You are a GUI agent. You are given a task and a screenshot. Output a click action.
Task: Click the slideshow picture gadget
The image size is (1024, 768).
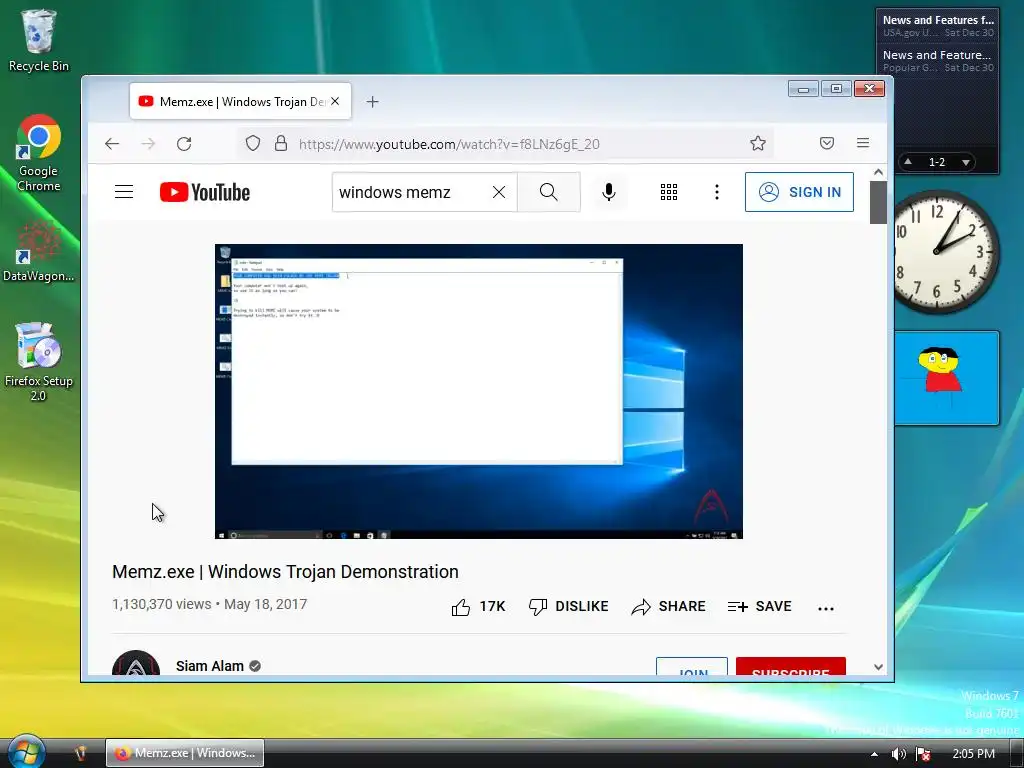coord(946,378)
